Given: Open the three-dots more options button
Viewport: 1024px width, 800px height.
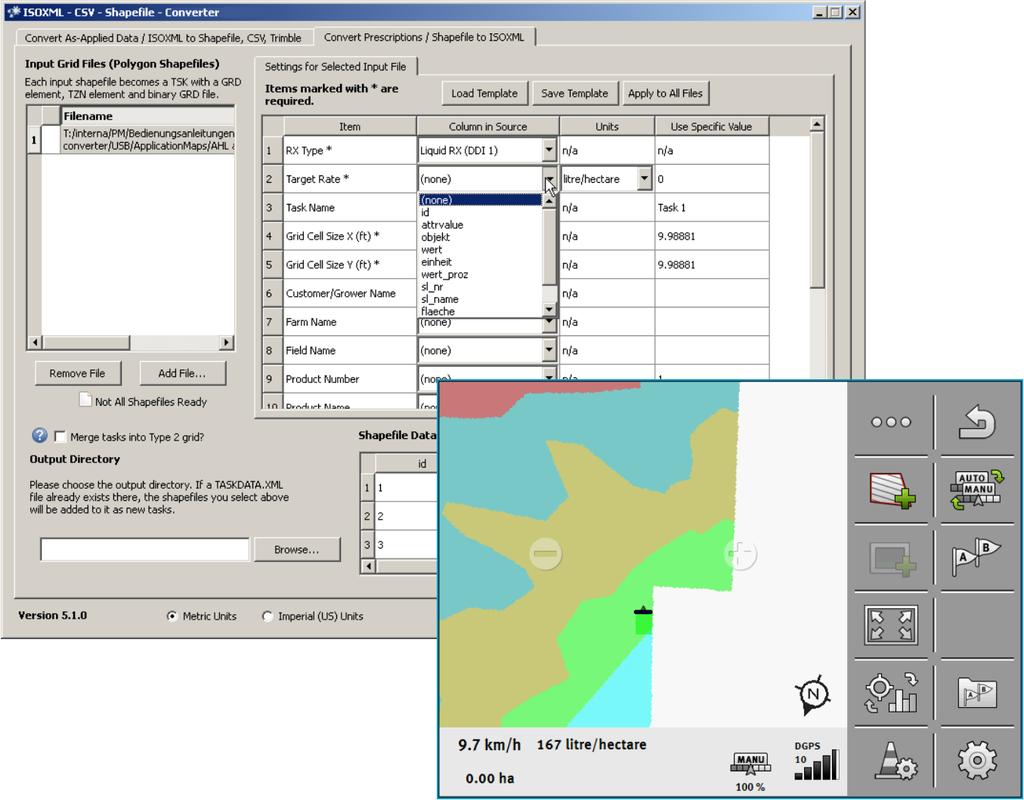Looking at the screenshot, I should [x=891, y=422].
